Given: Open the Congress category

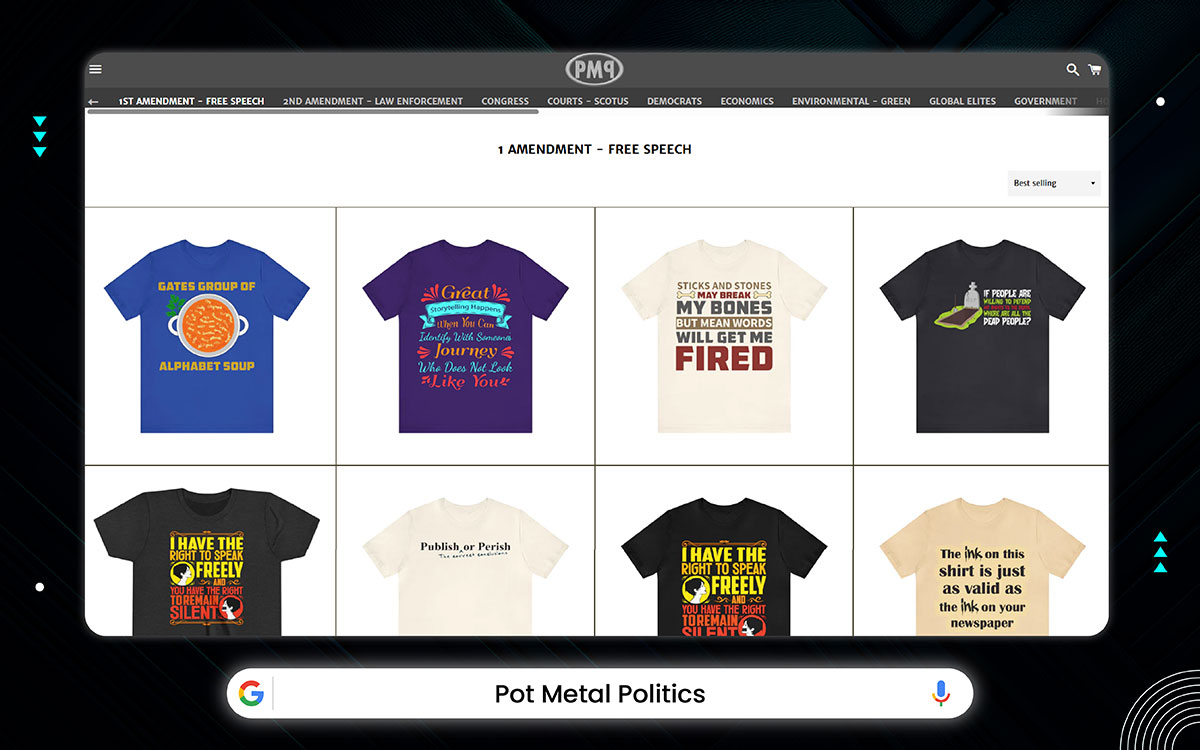Looking at the screenshot, I should point(505,101).
